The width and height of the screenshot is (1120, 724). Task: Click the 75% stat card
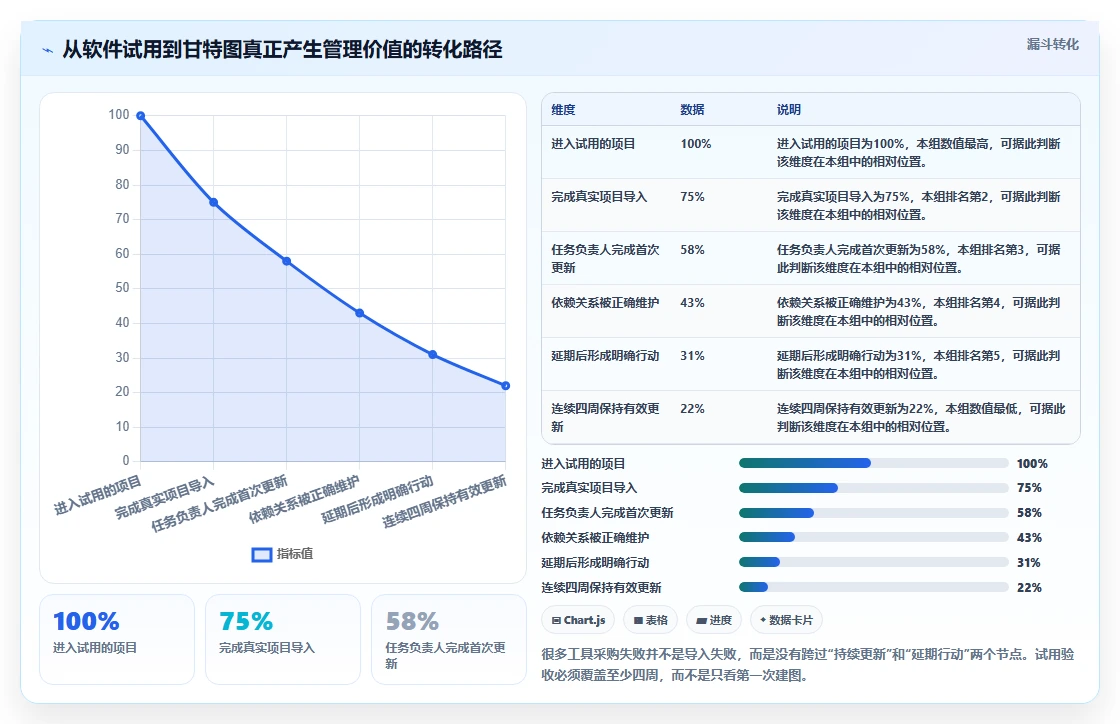(283, 640)
